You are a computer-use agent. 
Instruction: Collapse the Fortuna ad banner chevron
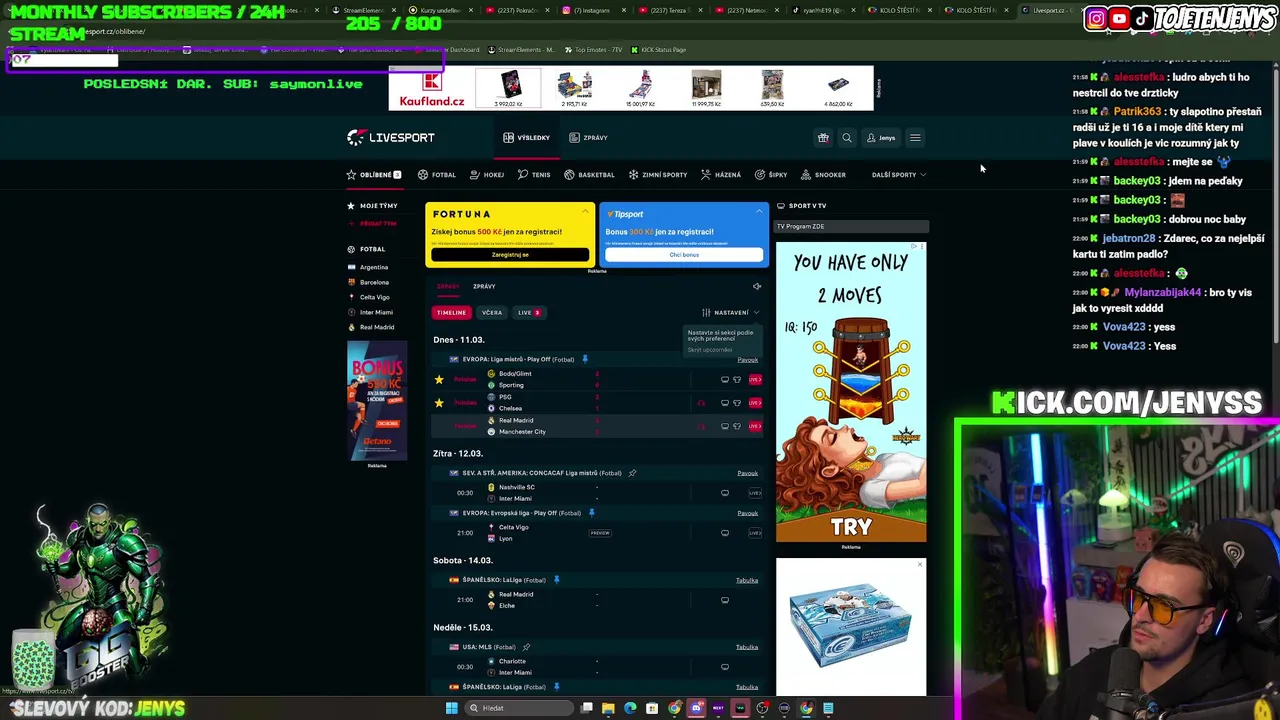(x=586, y=210)
